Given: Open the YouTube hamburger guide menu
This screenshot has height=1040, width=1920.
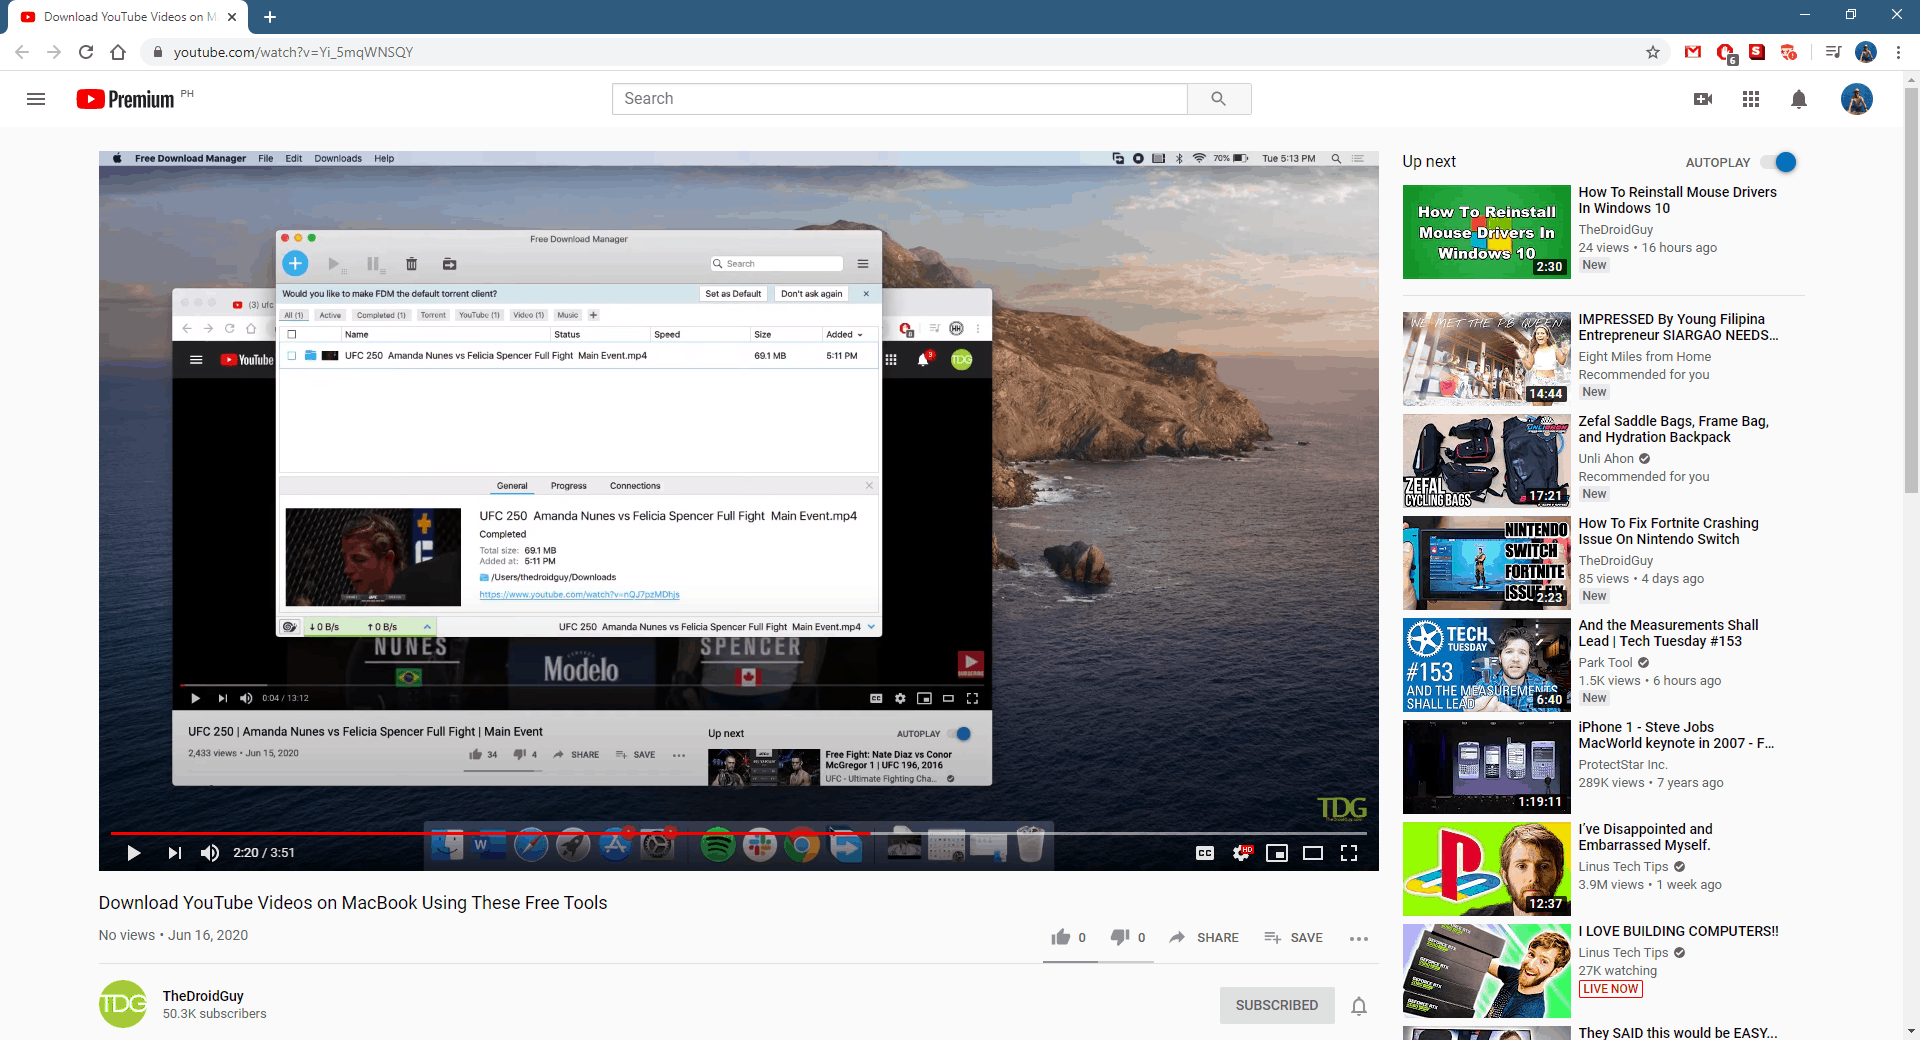Looking at the screenshot, I should point(36,99).
